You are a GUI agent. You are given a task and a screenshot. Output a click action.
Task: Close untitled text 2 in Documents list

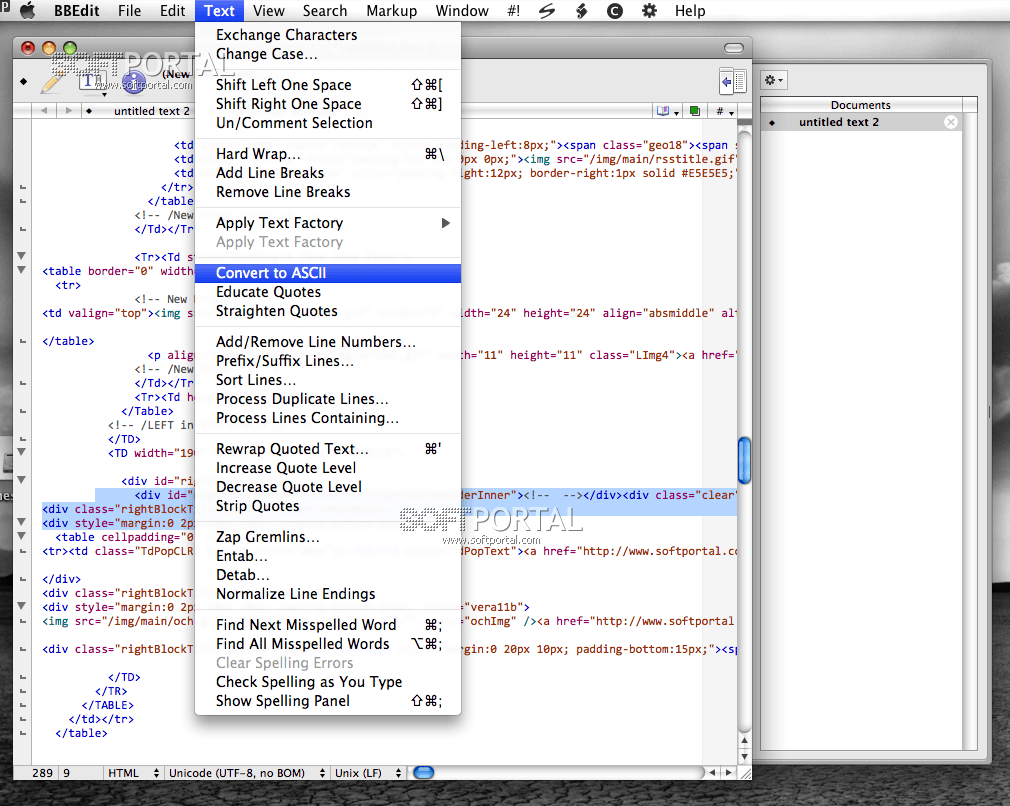(951, 122)
